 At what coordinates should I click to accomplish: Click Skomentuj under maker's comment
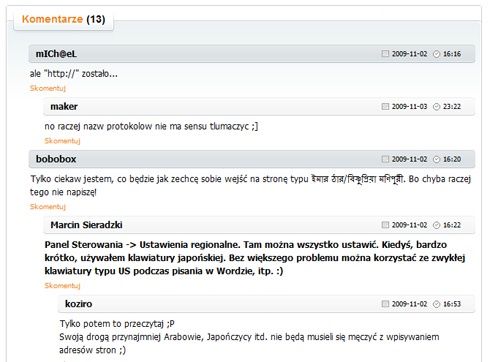[62, 141]
